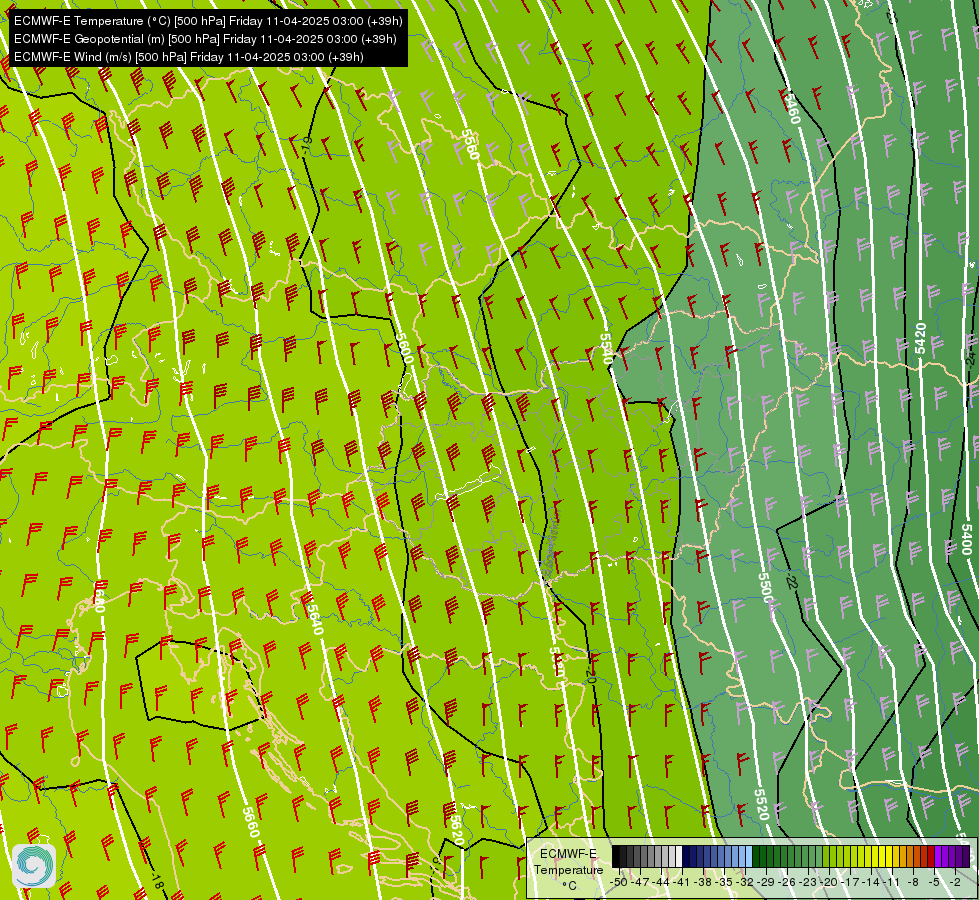Click the -29 legend scale value
This screenshot has height=900, width=979.
(767, 882)
